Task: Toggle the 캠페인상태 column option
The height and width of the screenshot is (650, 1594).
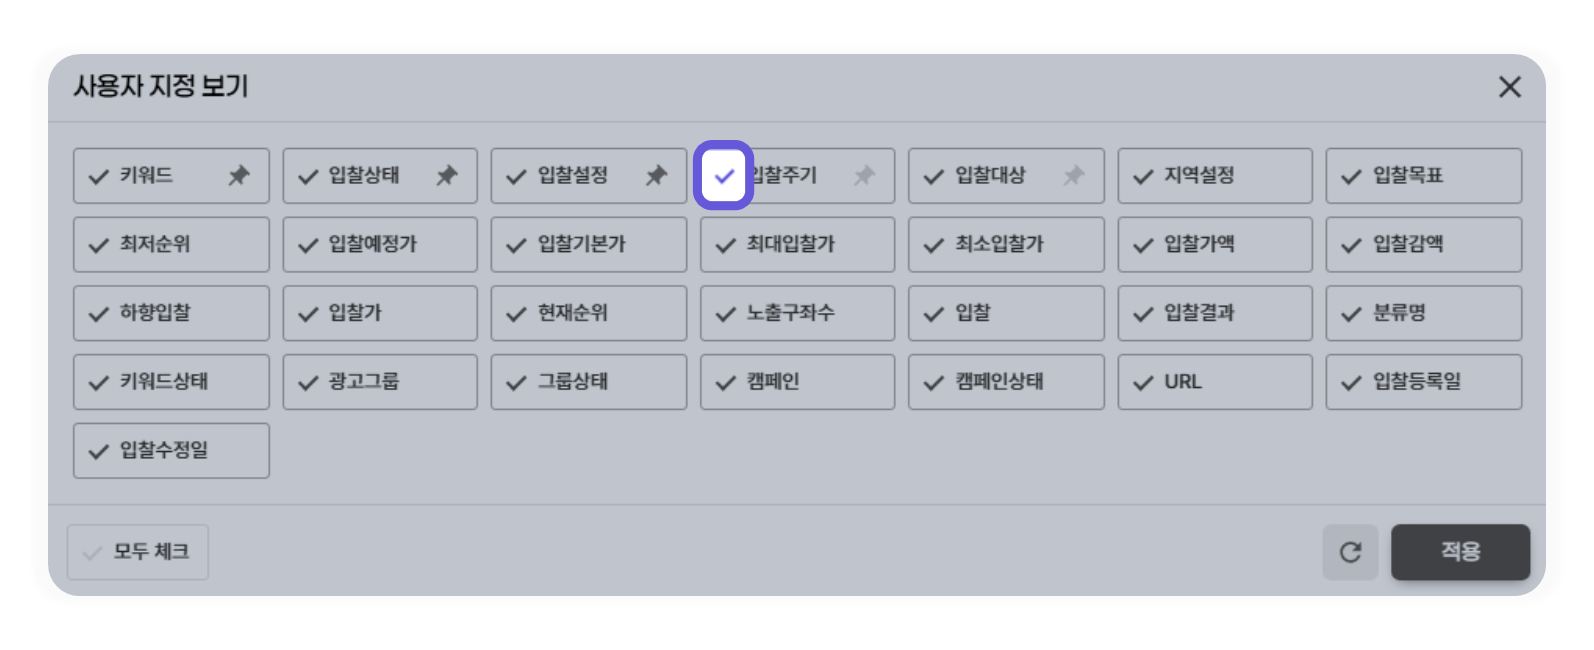Action: 1006,382
